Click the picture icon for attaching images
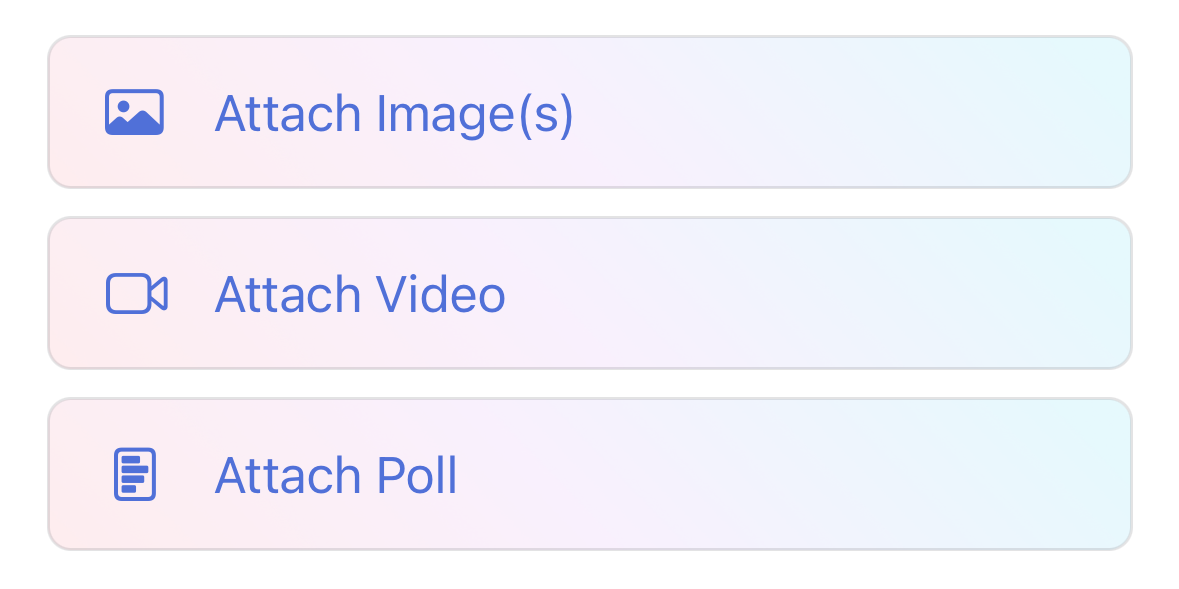This screenshot has width=1179, height=589. 134,113
